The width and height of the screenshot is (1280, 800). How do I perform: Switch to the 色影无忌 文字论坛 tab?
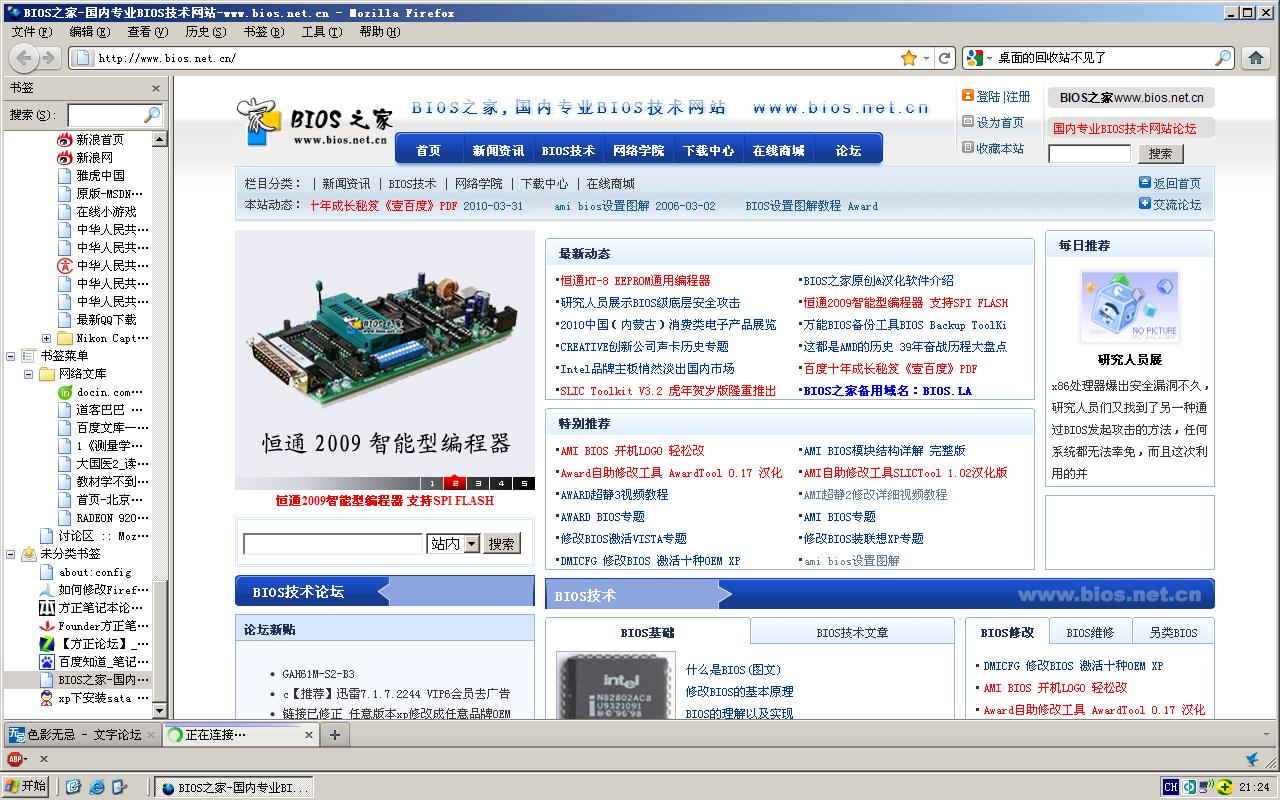tap(82, 734)
